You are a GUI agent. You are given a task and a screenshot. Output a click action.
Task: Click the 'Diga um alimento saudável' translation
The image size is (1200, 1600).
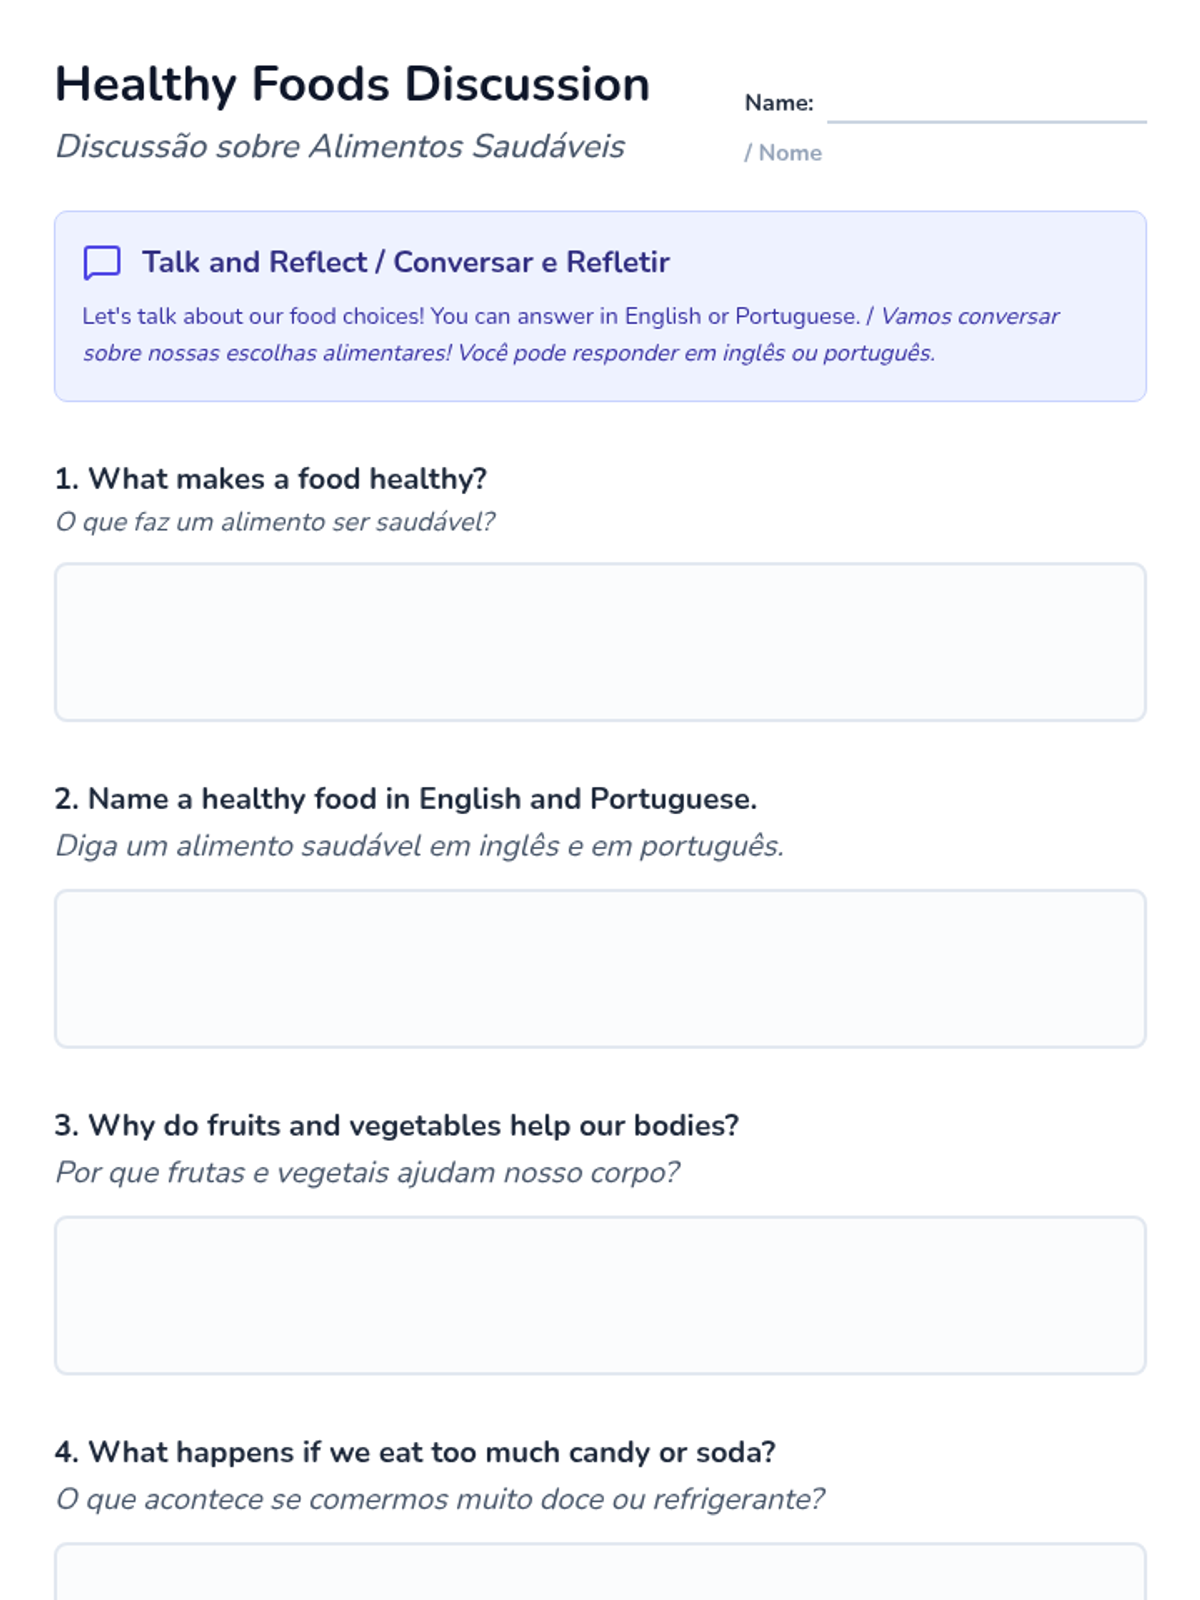coord(419,846)
